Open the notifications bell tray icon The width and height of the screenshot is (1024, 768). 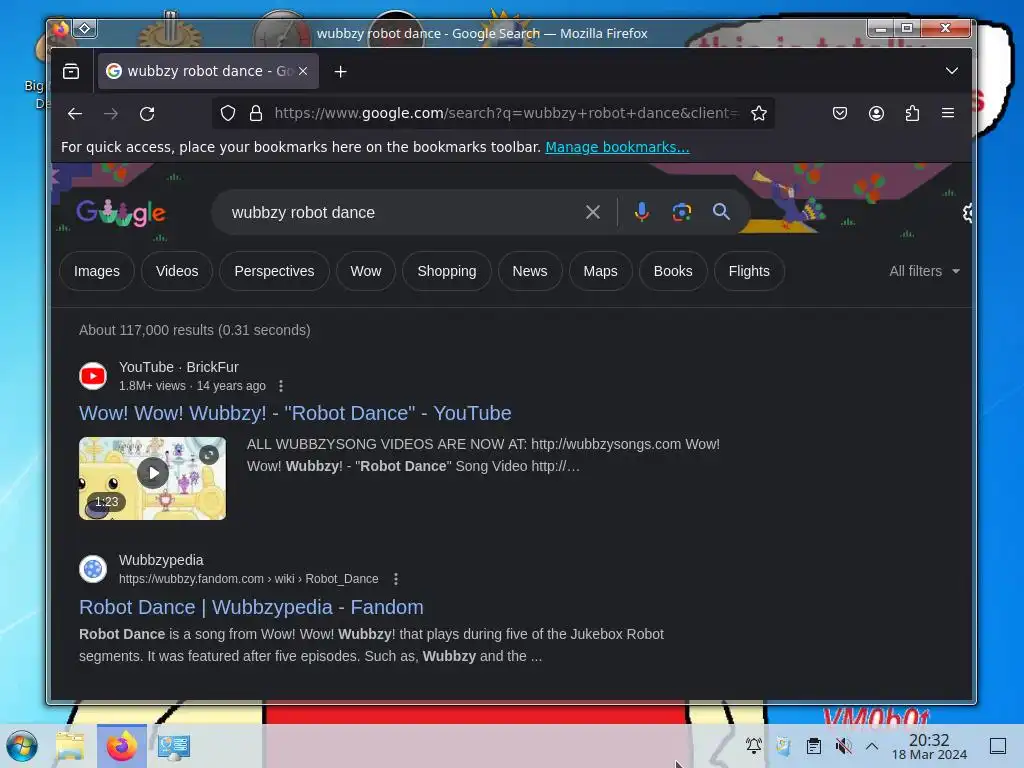(754, 746)
